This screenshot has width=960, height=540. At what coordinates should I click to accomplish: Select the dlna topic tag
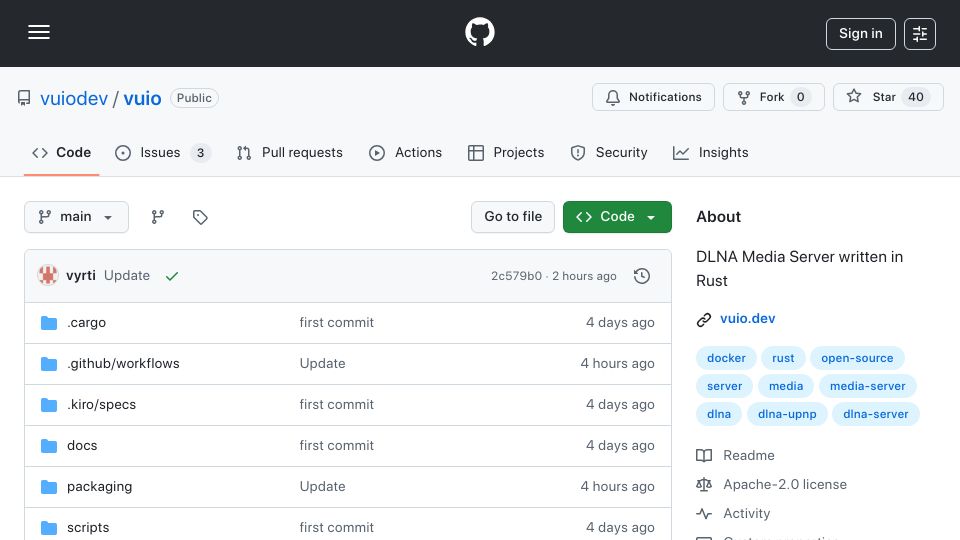[719, 414]
